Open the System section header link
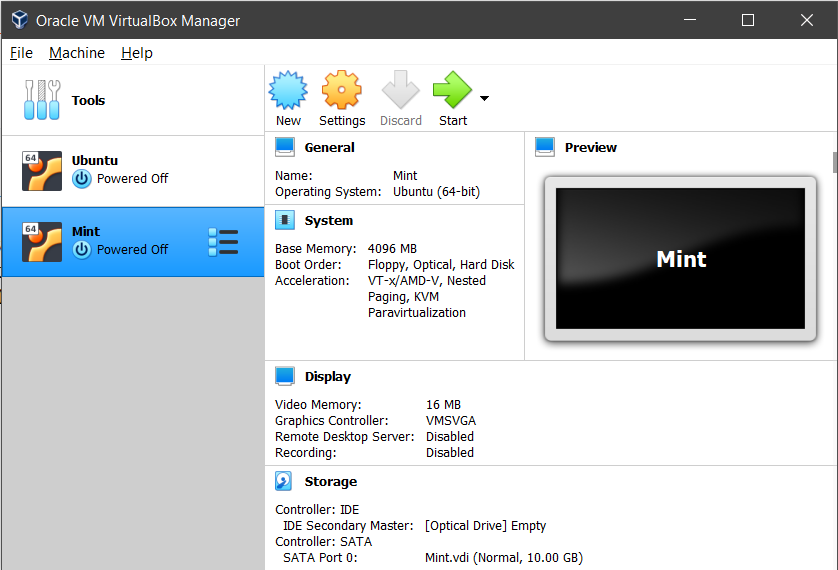The image size is (838, 570). (x=329, y=221)
